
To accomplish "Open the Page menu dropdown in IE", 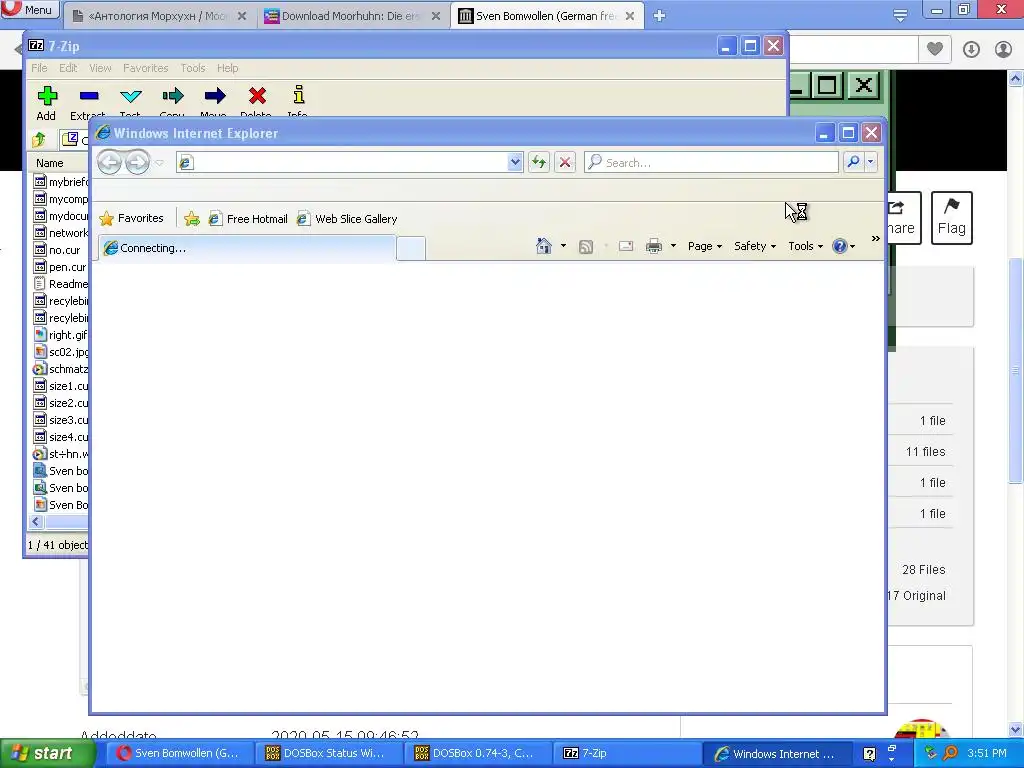I will [705, 246].
